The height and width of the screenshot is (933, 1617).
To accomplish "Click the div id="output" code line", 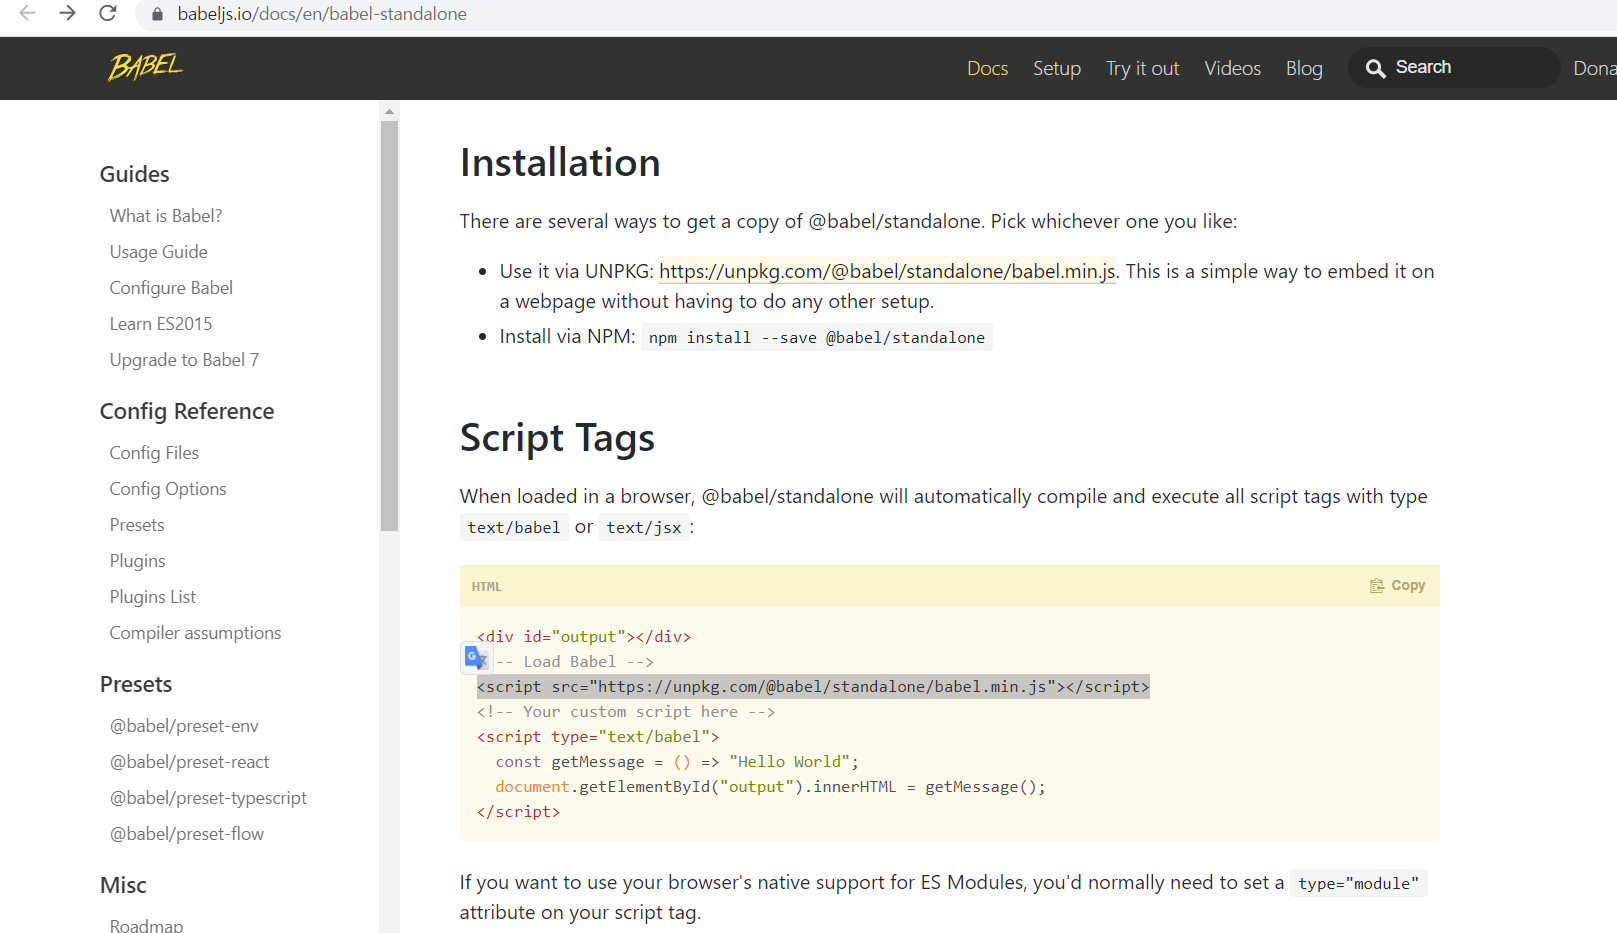I will point(584,637).
